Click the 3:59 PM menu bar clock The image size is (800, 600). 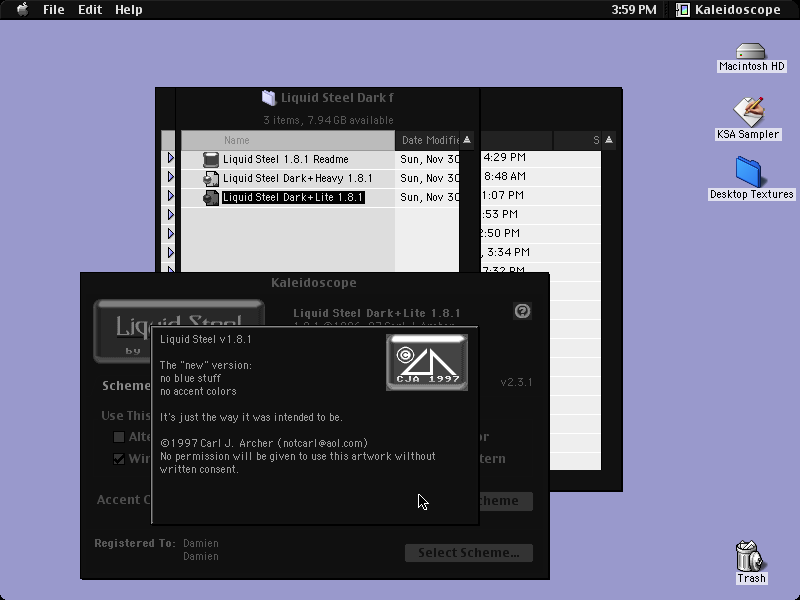pos(634,10)
